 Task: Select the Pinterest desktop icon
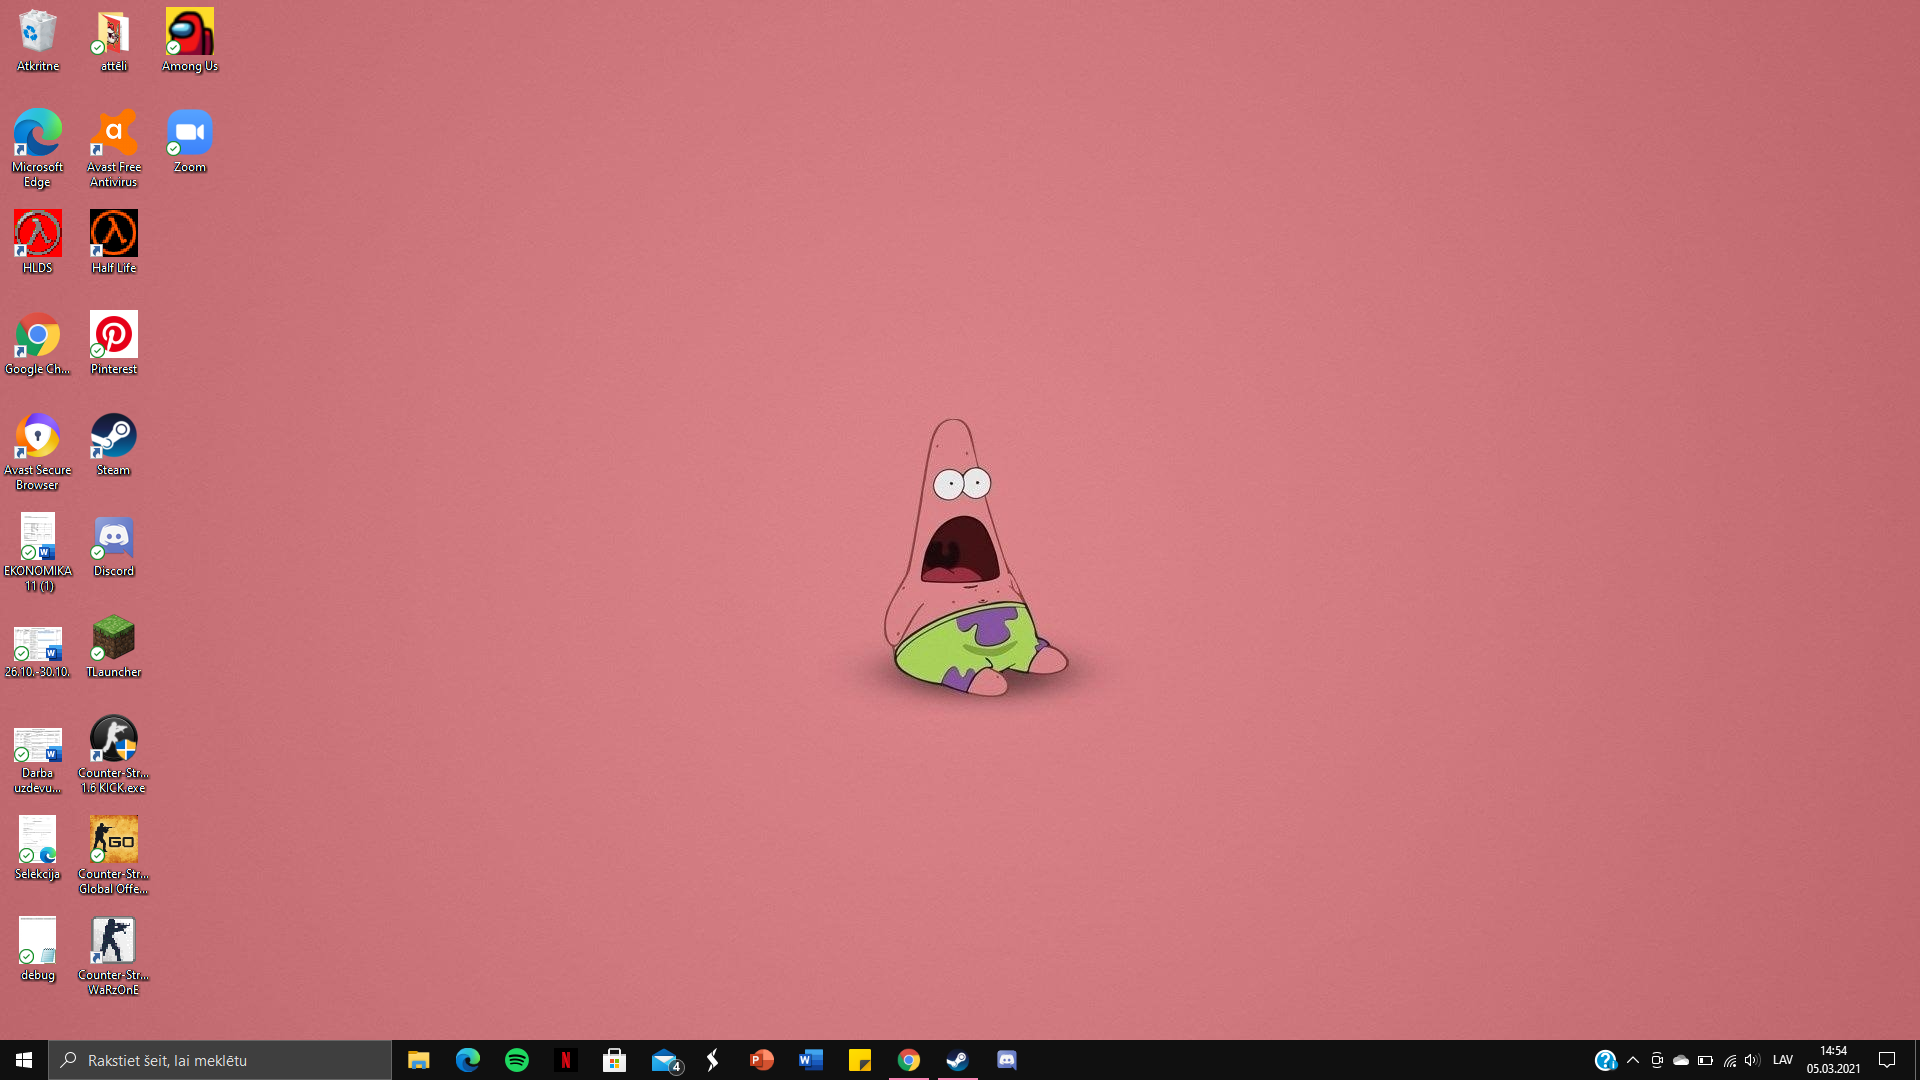coord(114,343)
